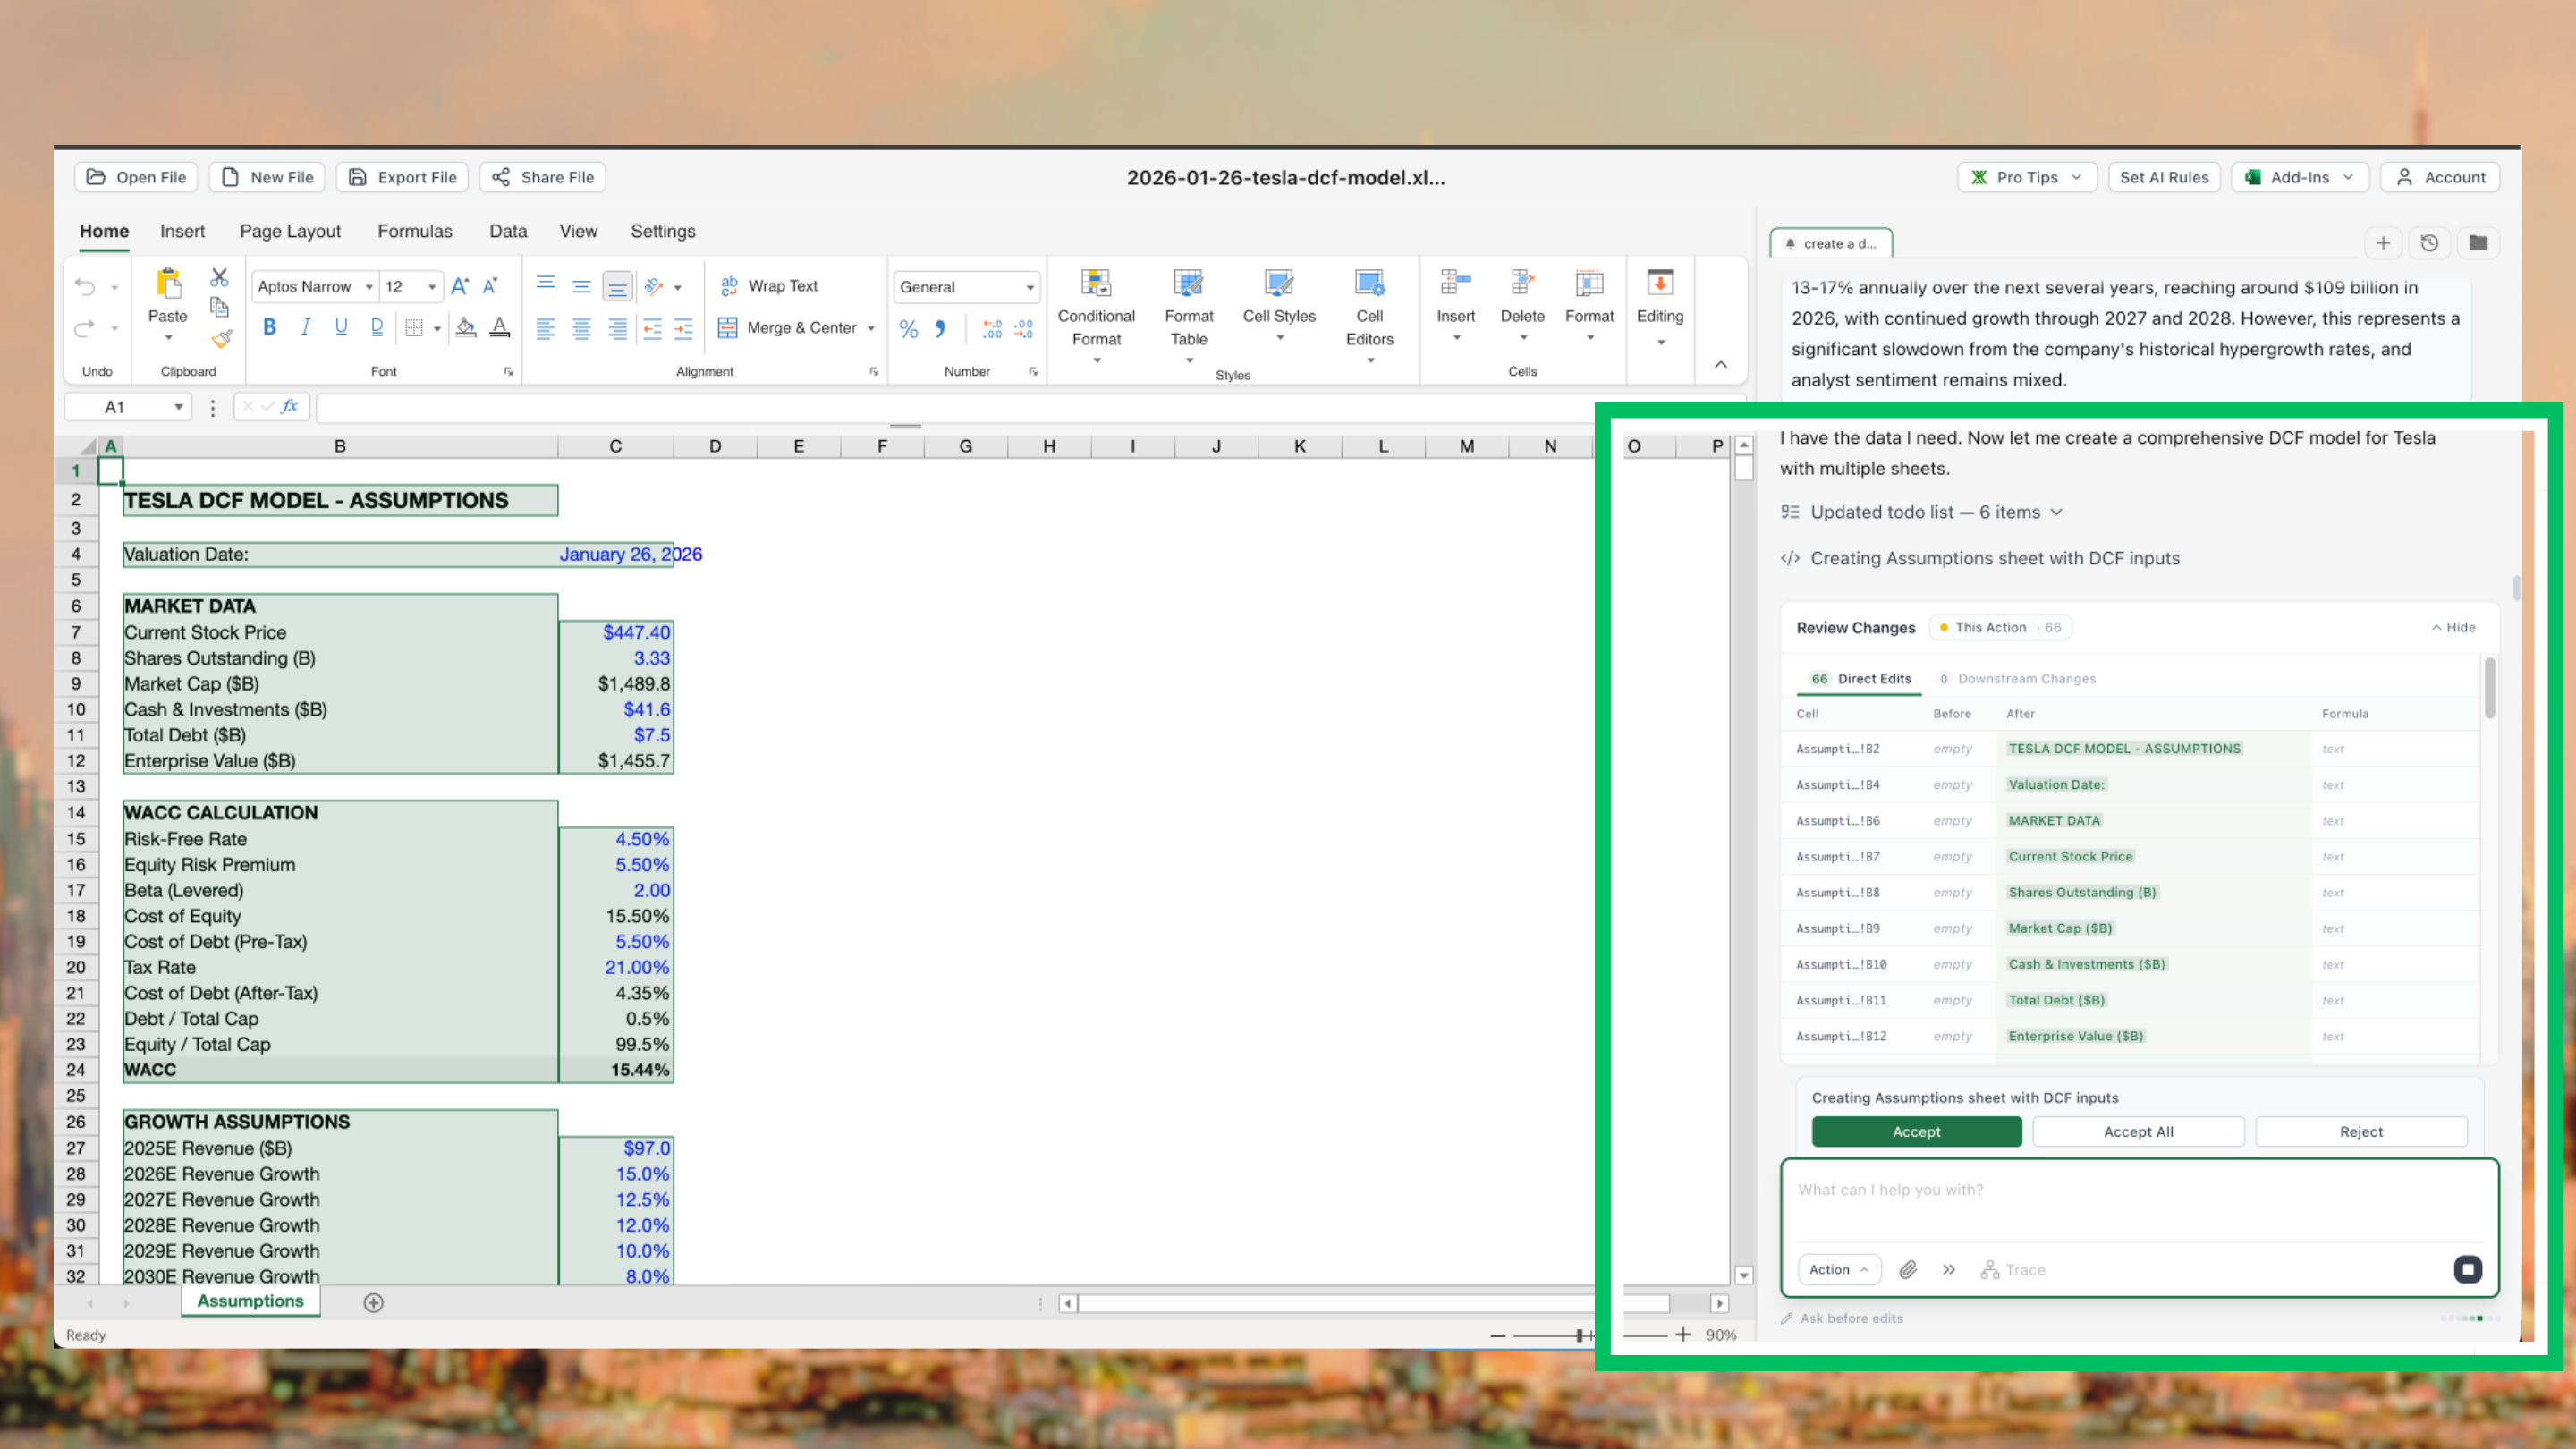Click the chat history clock icon
Viewport: 2576px width, 1449px height.
2430,243
